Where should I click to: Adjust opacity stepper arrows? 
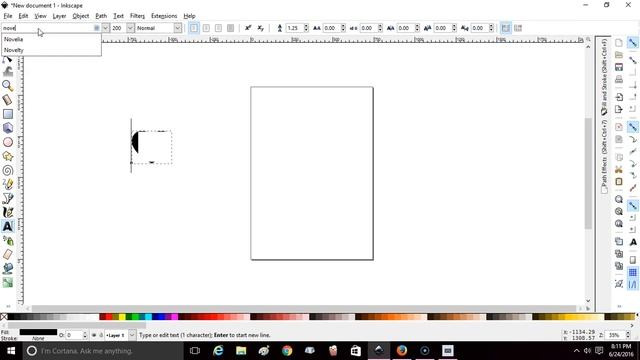(85, 335)
